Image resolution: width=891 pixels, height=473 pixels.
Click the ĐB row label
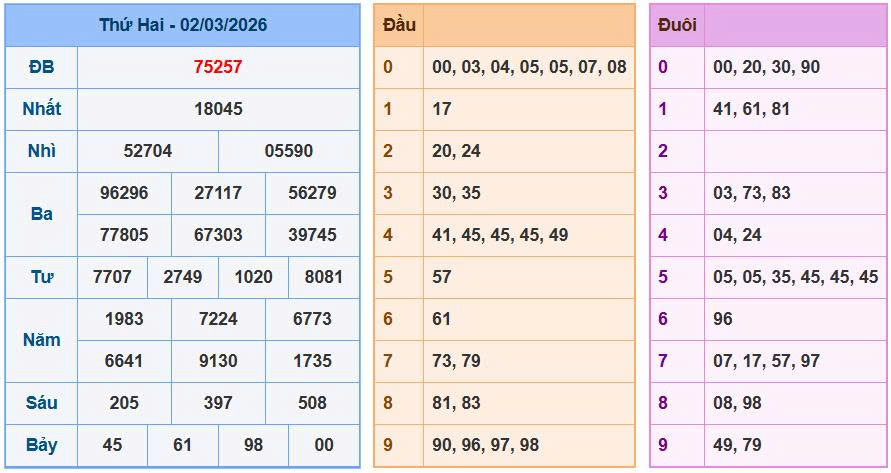pyautogui.click(x=41, y=67)
